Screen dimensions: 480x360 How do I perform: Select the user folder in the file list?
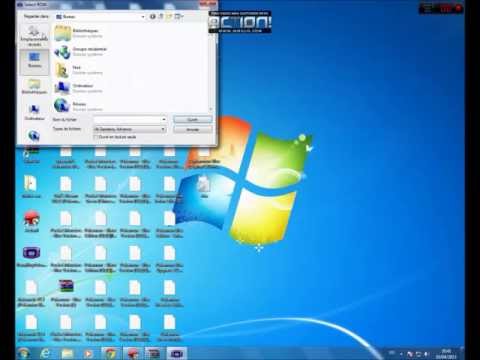coord(78,70)
